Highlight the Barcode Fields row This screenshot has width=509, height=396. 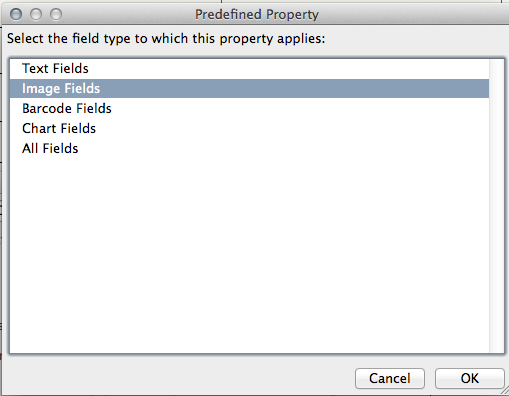249,108
